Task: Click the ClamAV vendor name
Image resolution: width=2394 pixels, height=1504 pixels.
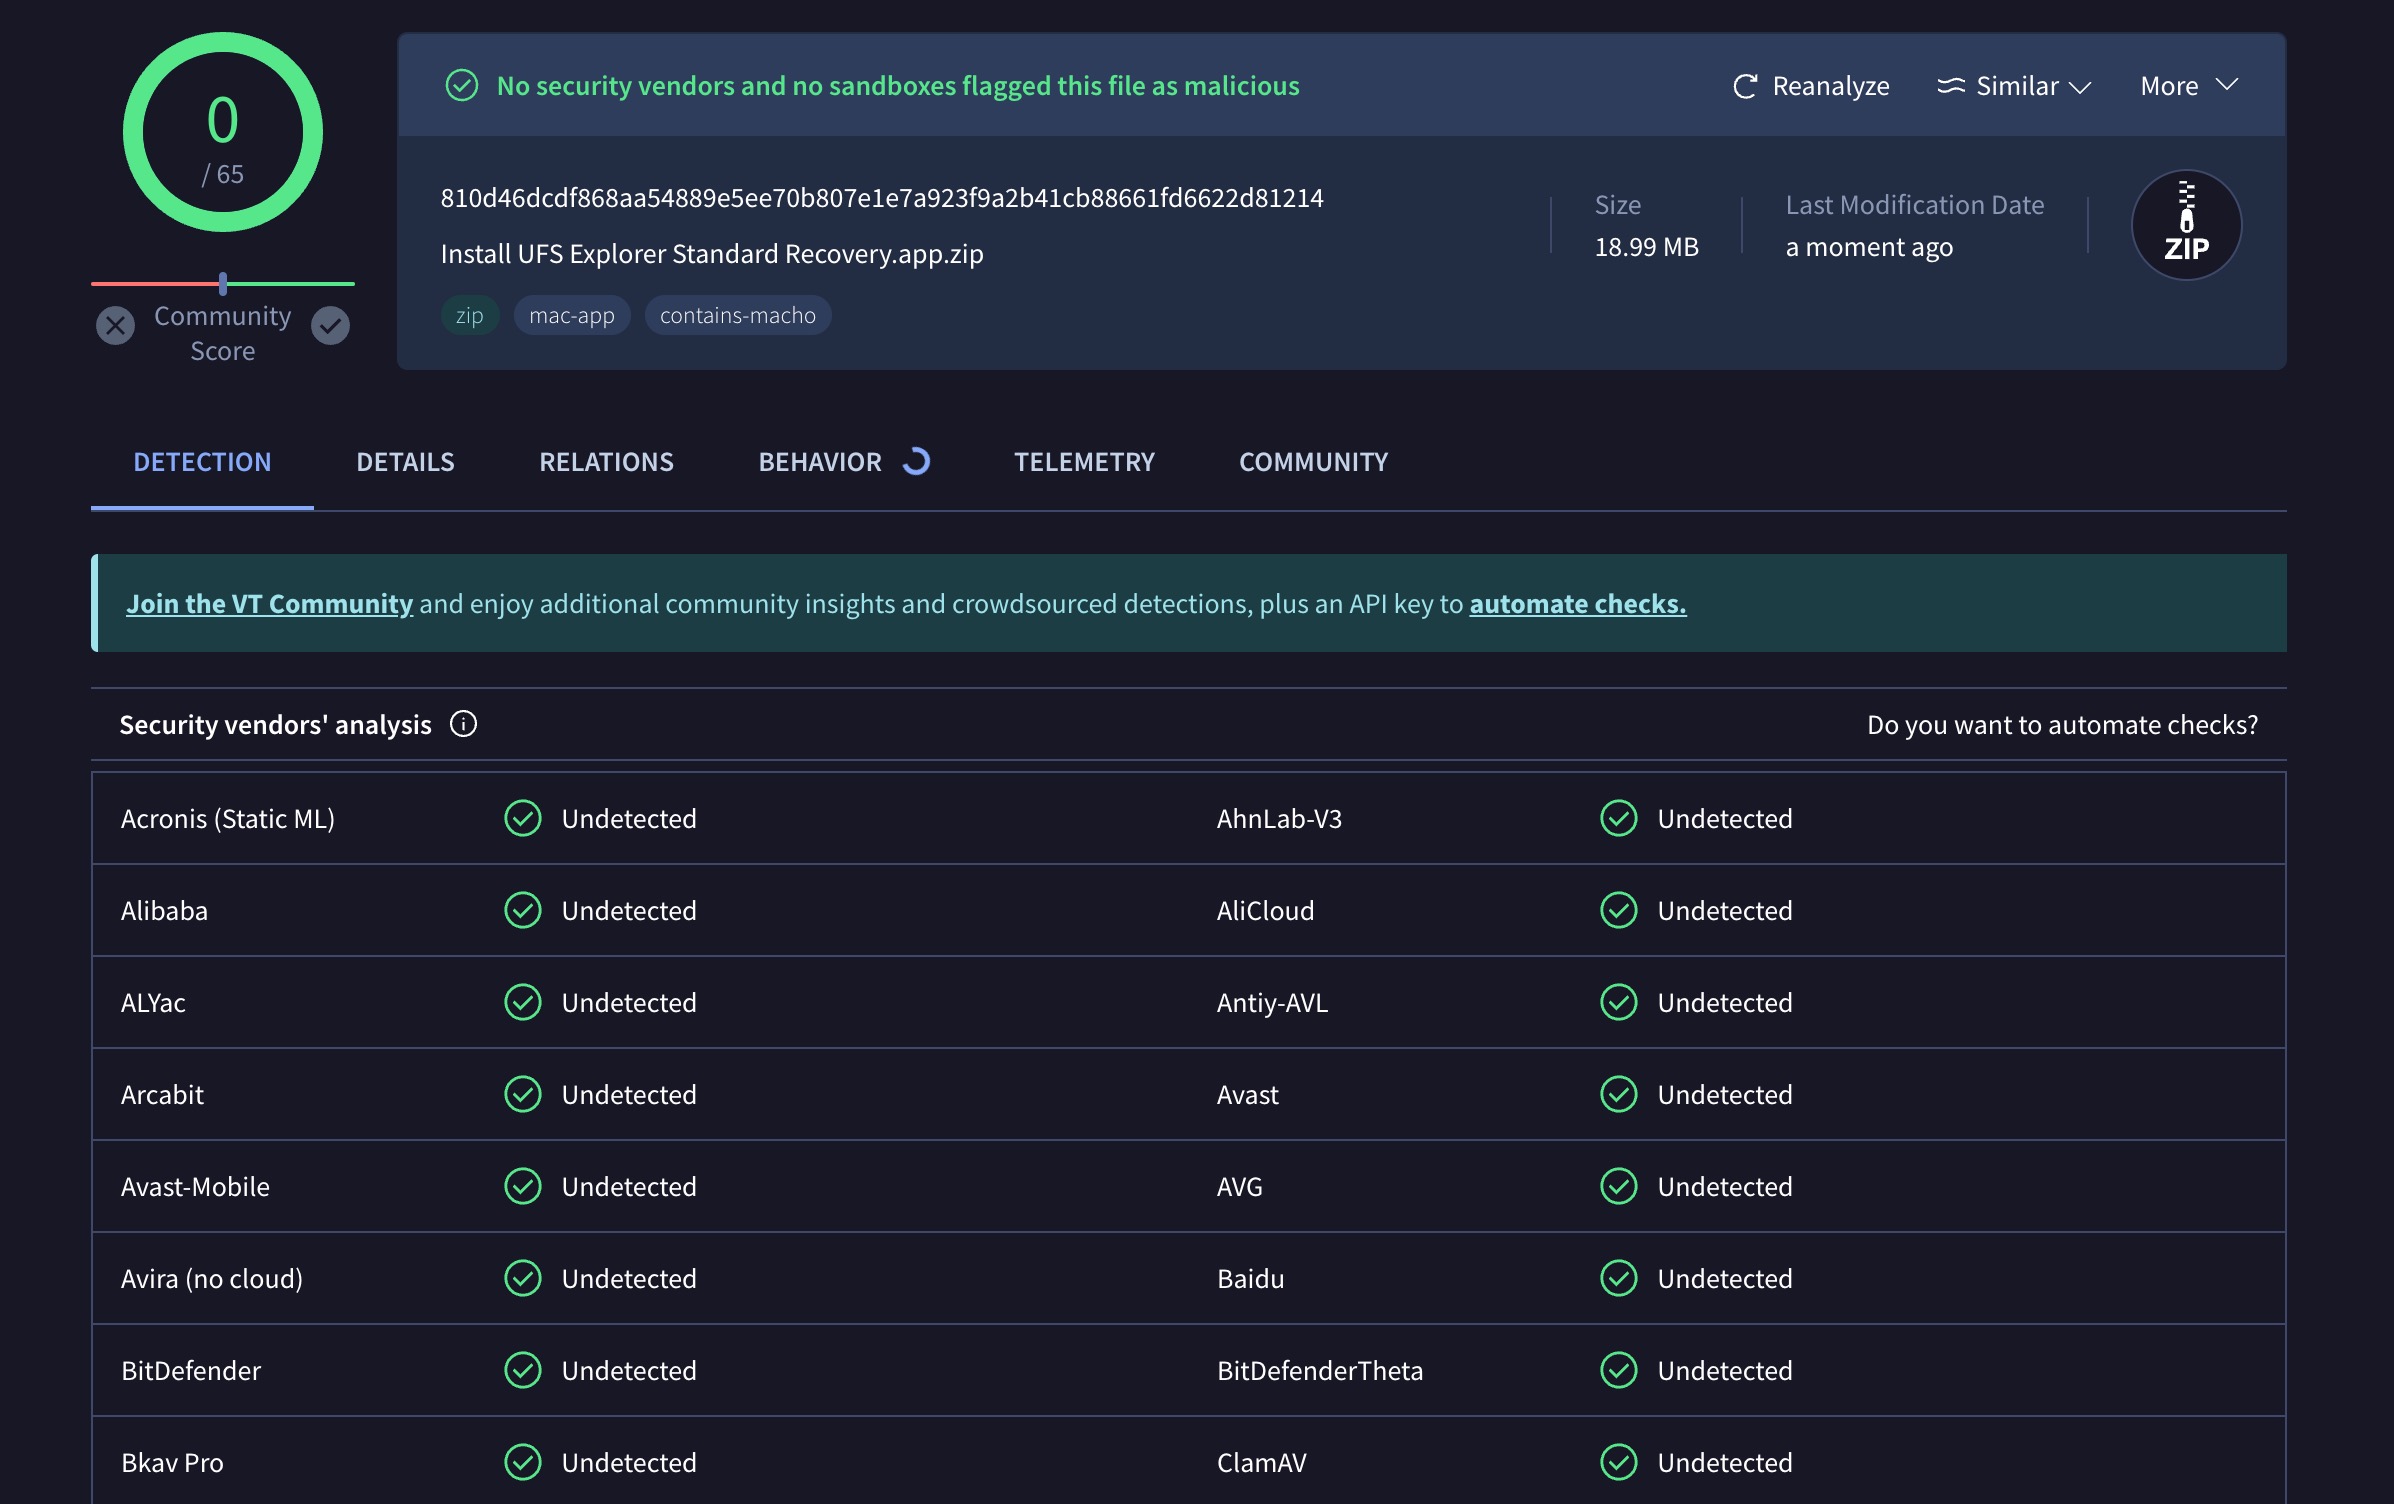Action: [x=1261, y=1462]
